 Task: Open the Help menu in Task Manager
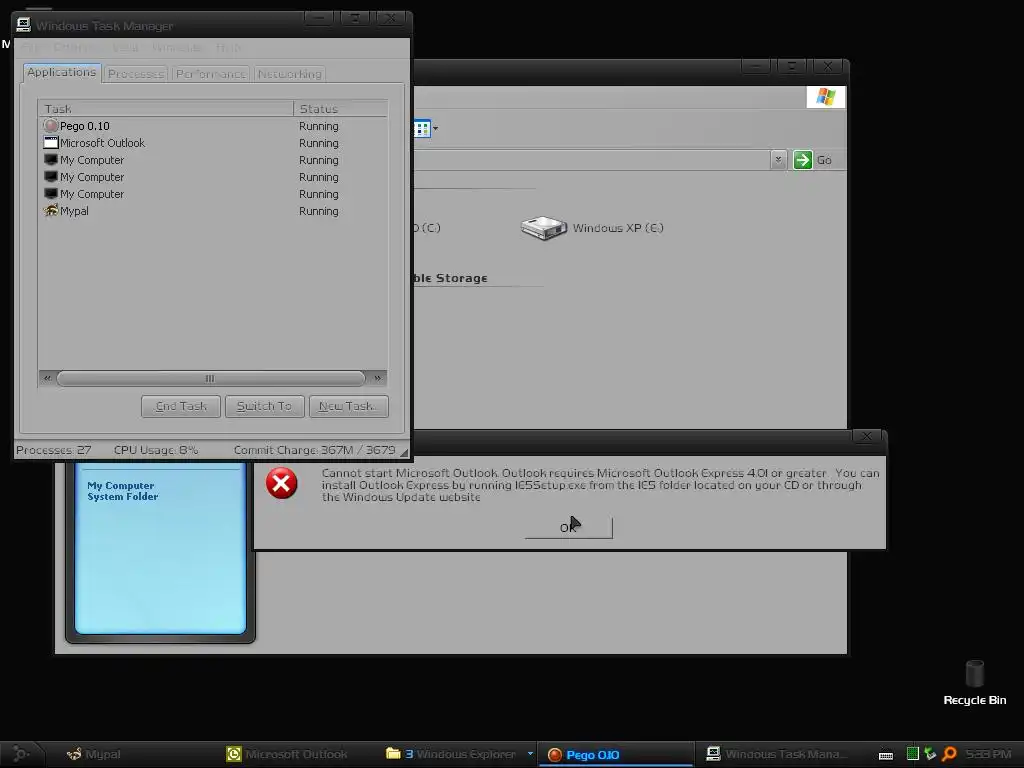(x=229, y=48)
